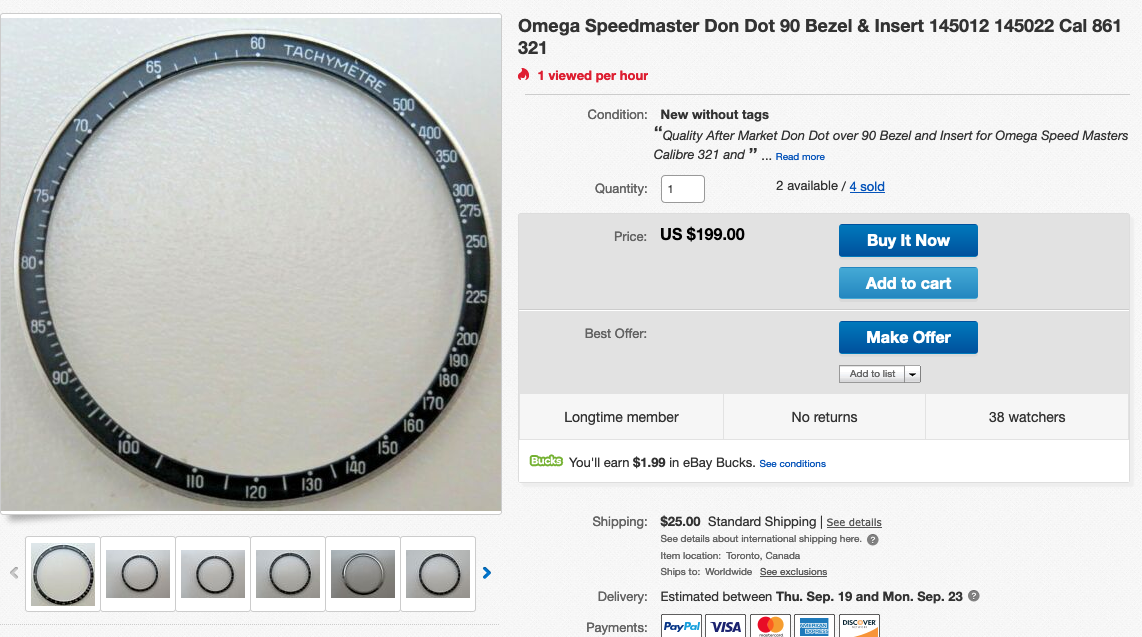Expand description with Read more
This screenshot has width=1142, height=637.
800,157
